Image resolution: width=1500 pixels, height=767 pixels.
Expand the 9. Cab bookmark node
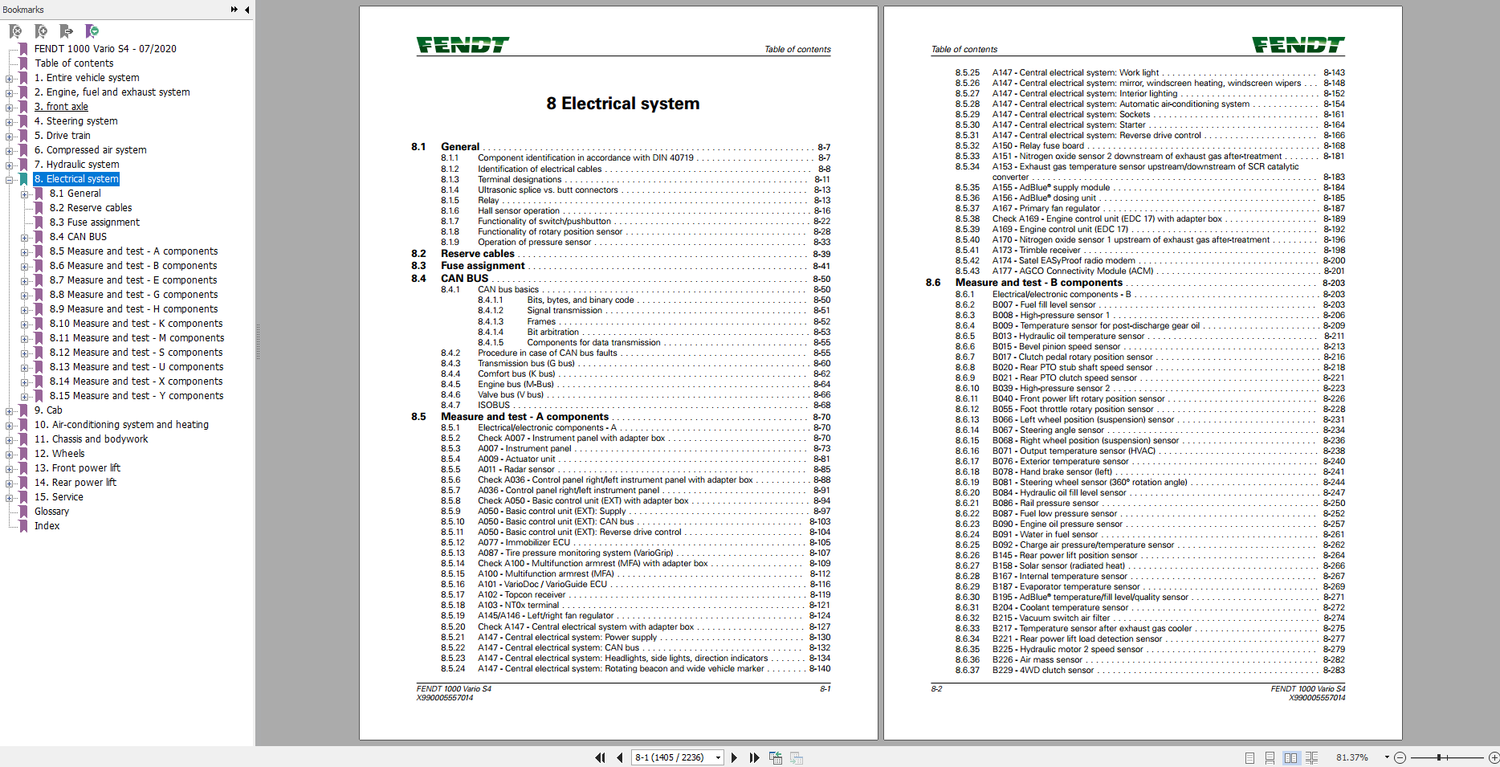click(9, 410)
